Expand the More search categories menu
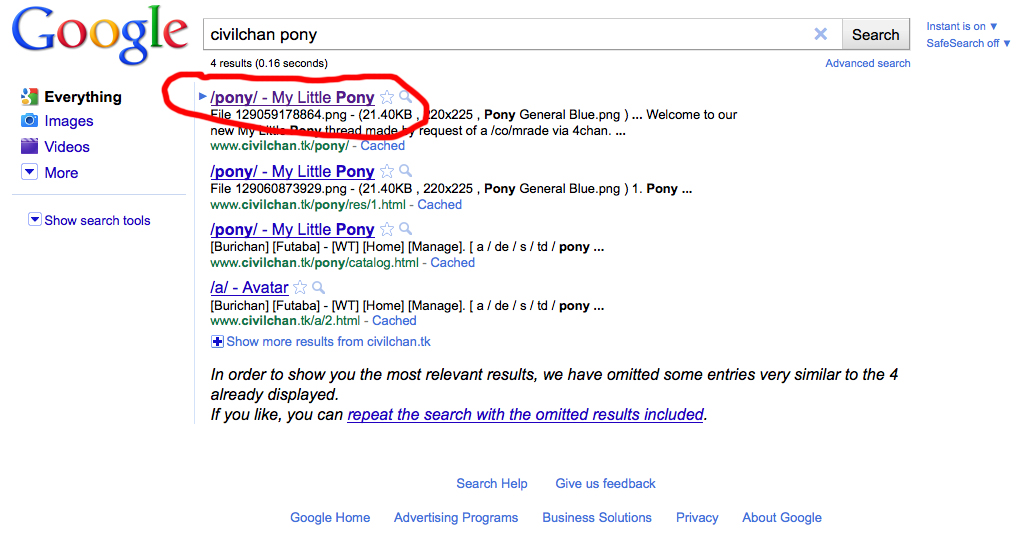Viewport: 1026px width, 550px height. [50, 173]
